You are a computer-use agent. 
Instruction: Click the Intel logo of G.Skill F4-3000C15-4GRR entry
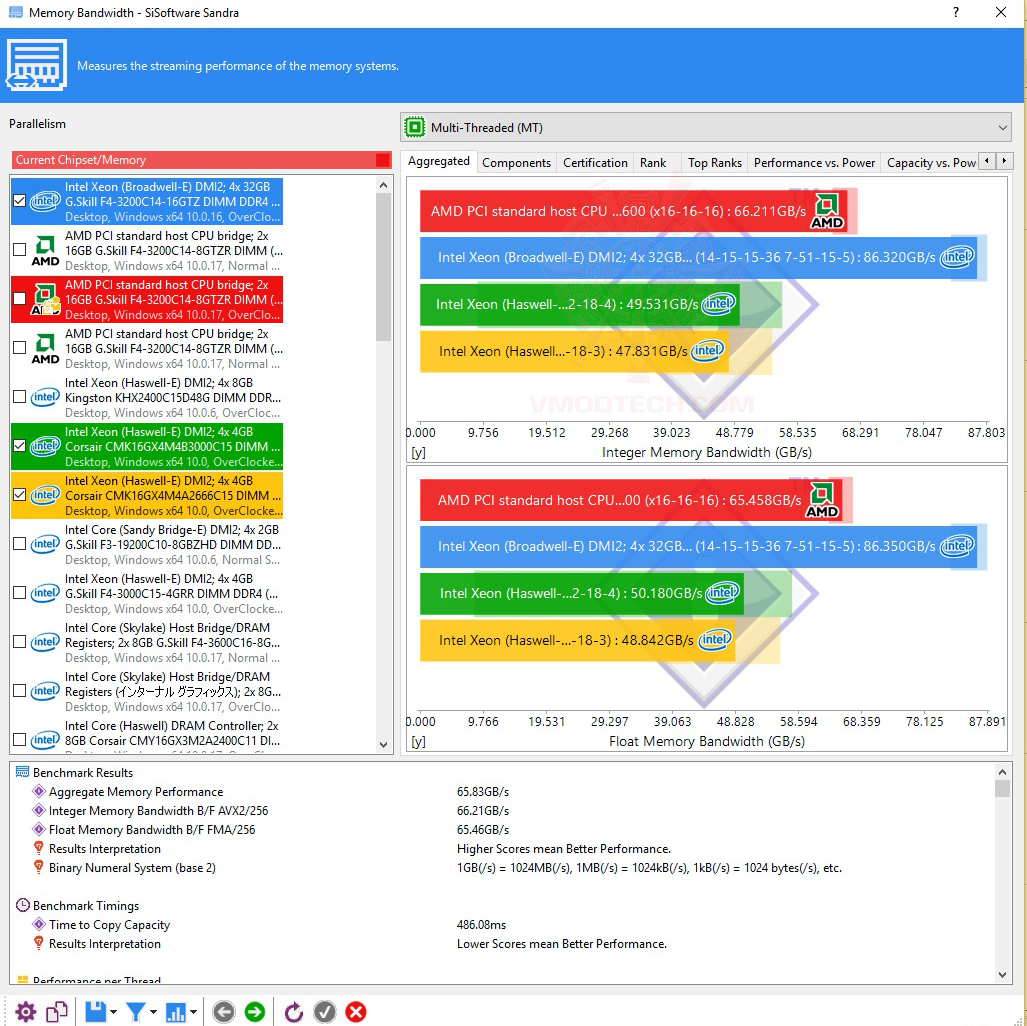[45, 593]
